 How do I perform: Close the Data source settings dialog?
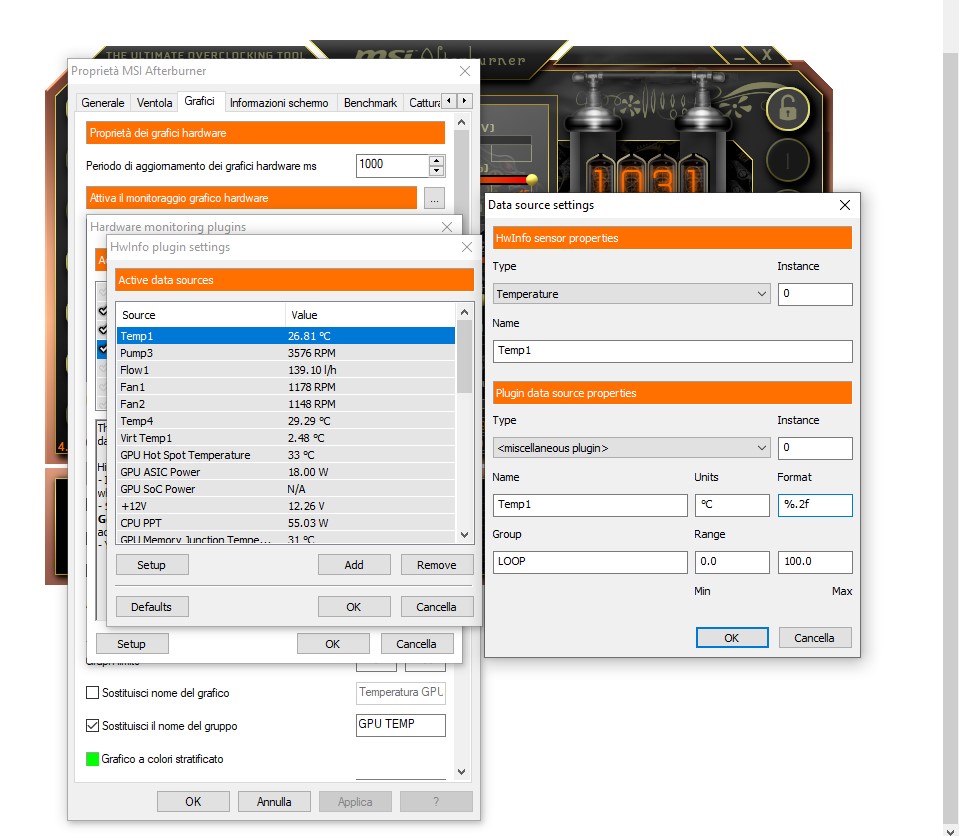(x=845, y=205)
